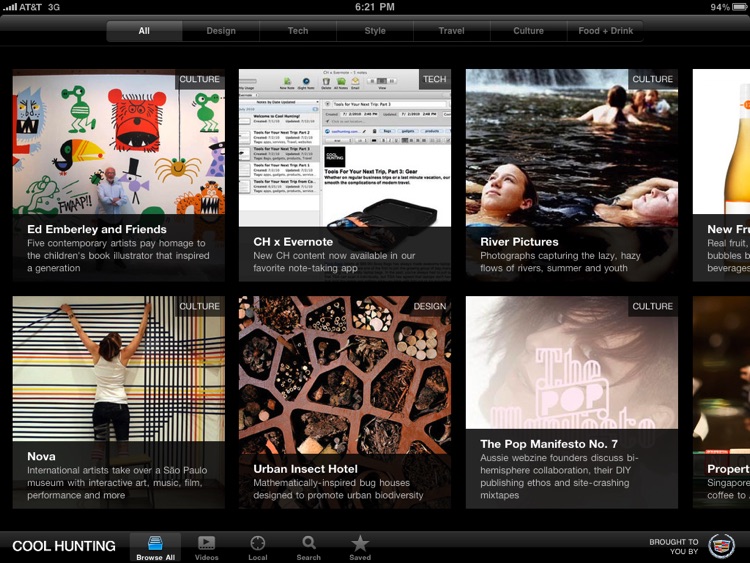Switch to the Travel category tab
750x563 pixels.
tap(452, 31)
